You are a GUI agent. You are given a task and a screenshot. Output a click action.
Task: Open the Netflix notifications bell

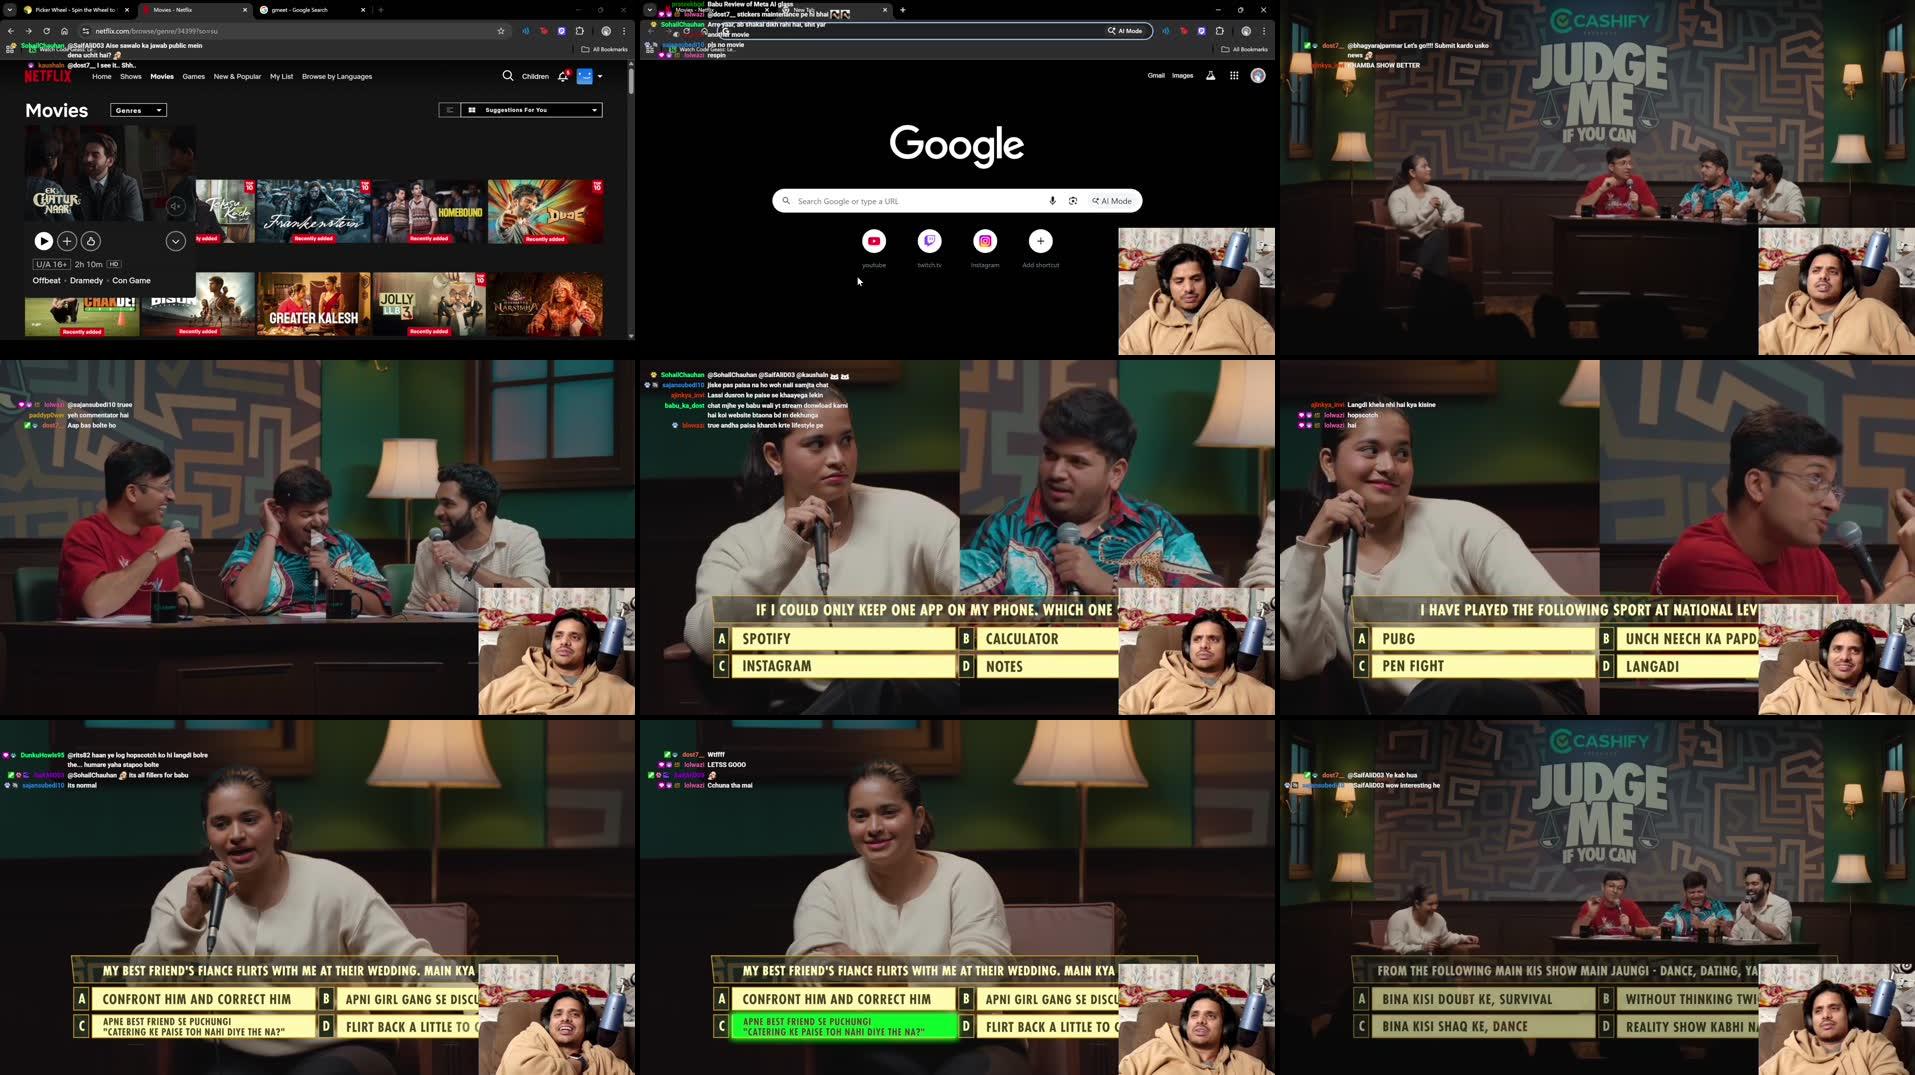point(562,76)
